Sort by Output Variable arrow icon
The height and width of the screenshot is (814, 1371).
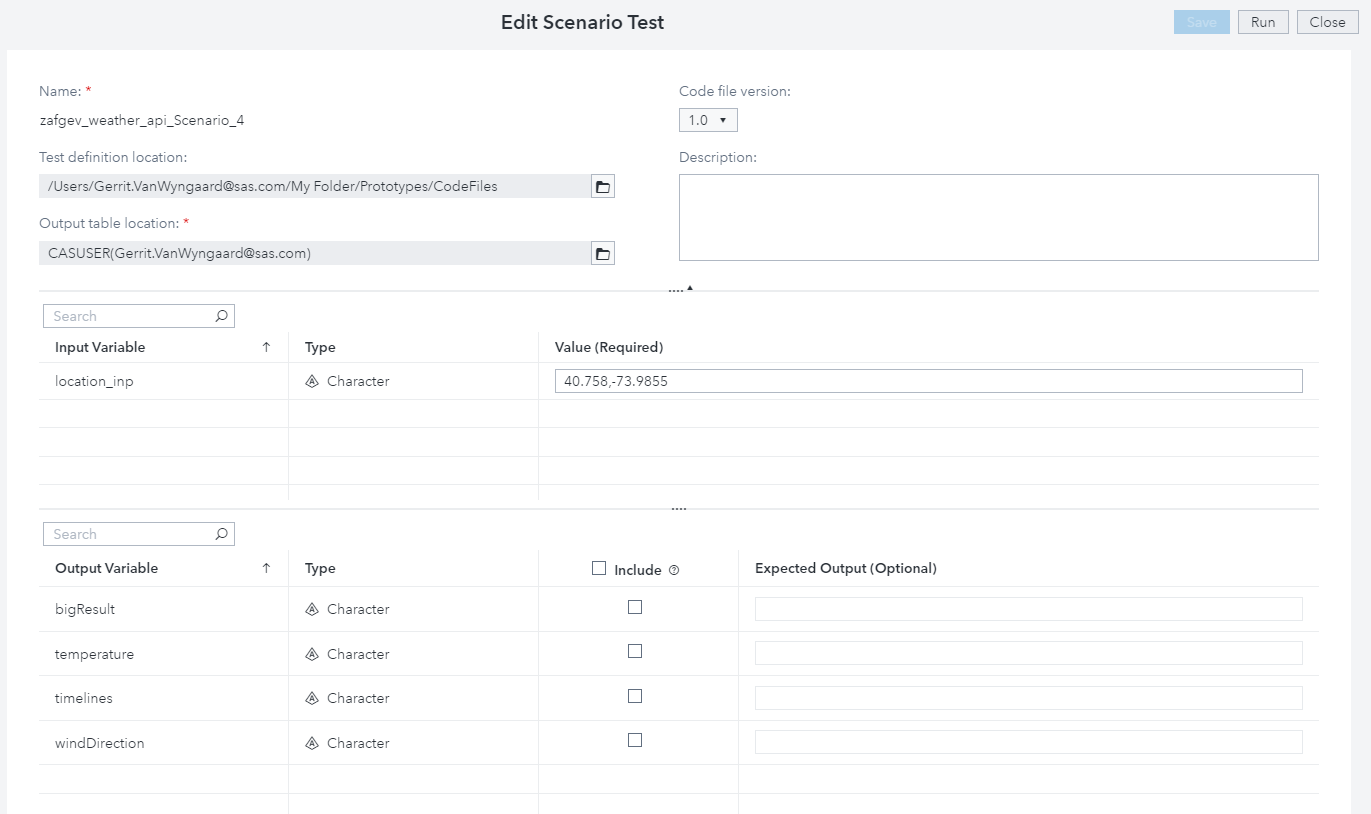click(266, 568)
